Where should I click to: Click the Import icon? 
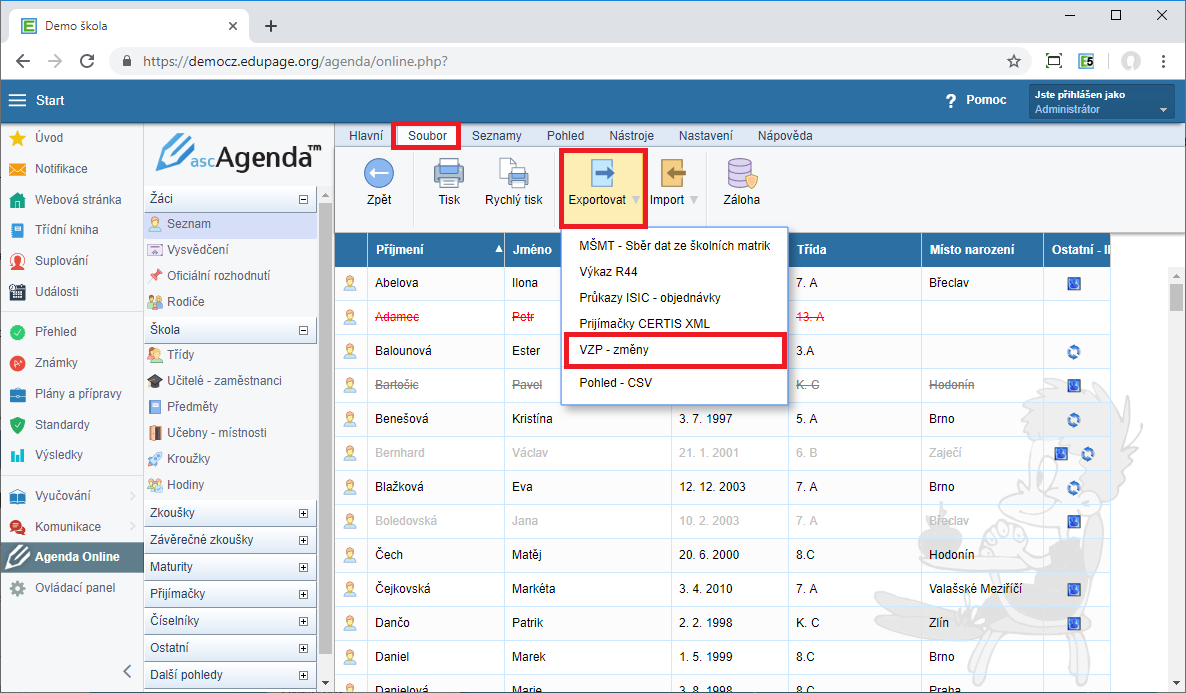click(x=672, y=173)
